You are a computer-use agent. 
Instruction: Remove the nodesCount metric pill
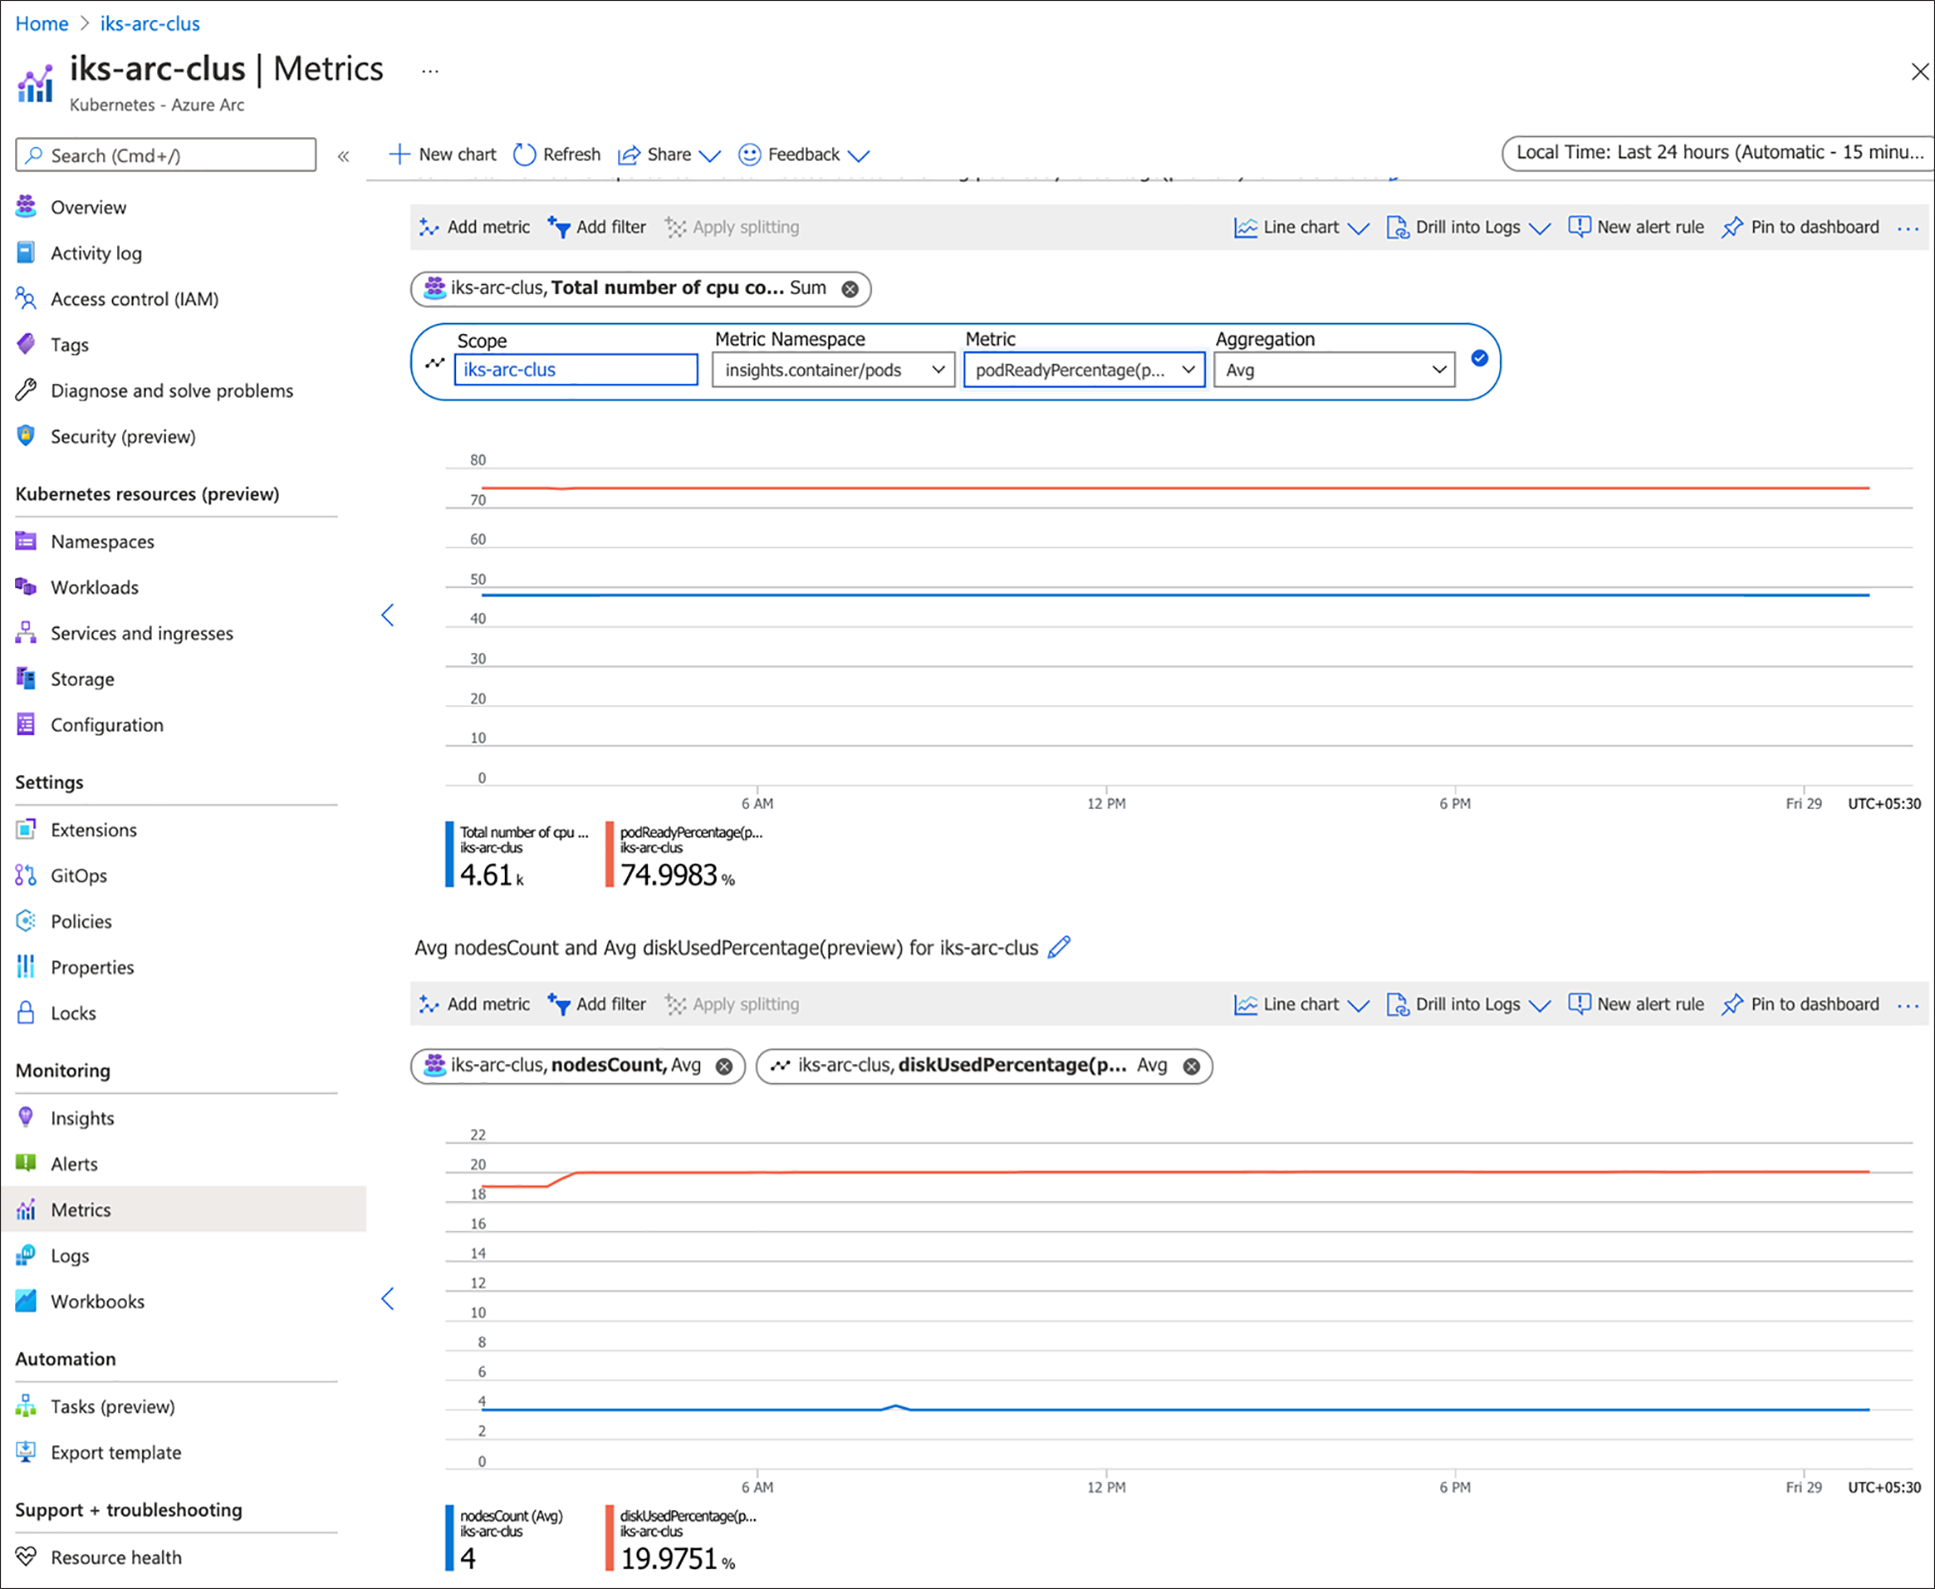724,1065
